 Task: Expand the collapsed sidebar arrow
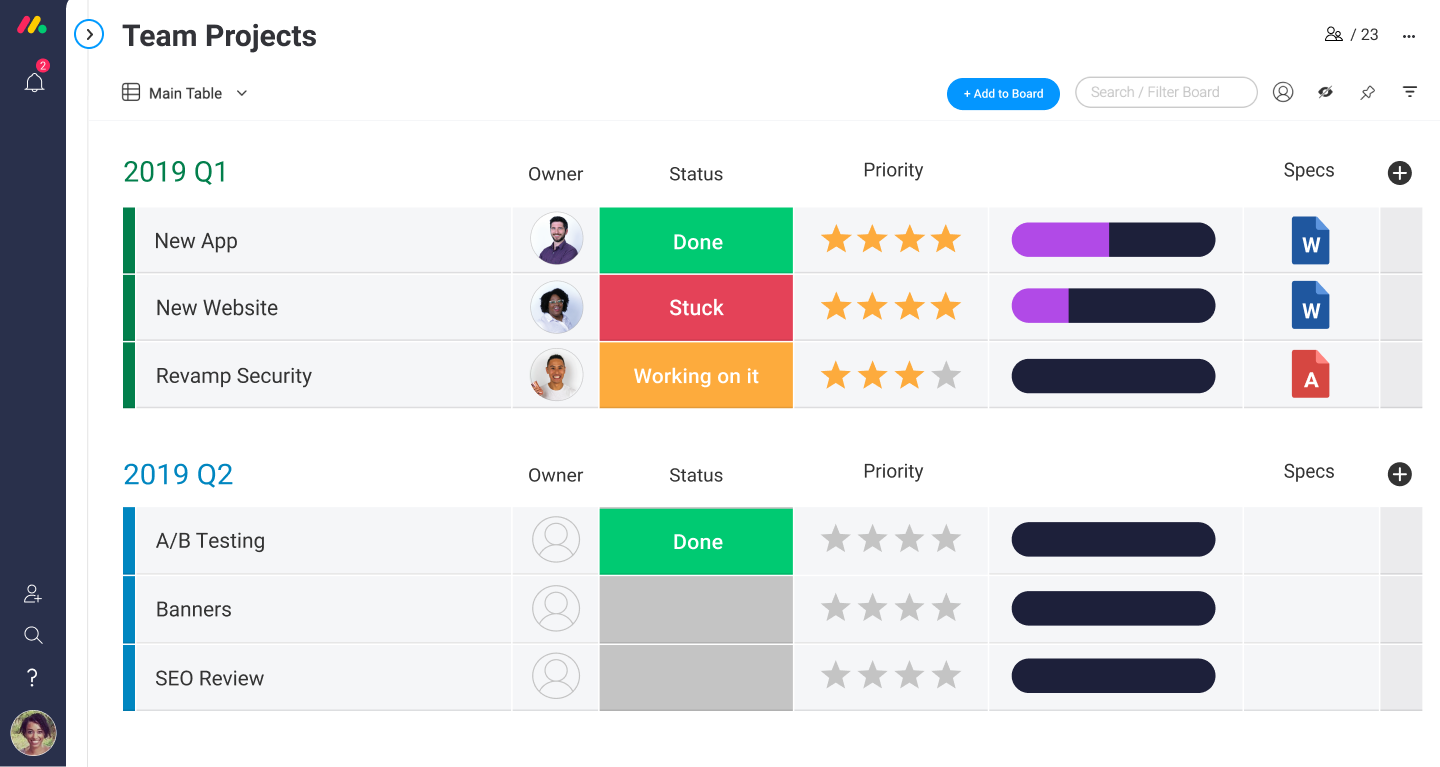point(89,35)
